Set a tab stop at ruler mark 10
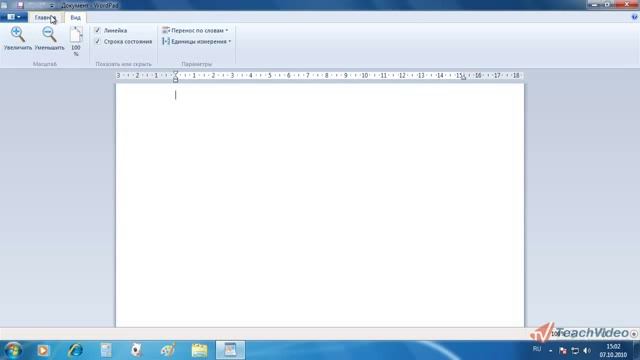Image resolution: width=640 pixels, height=360 pixels. 364,76
